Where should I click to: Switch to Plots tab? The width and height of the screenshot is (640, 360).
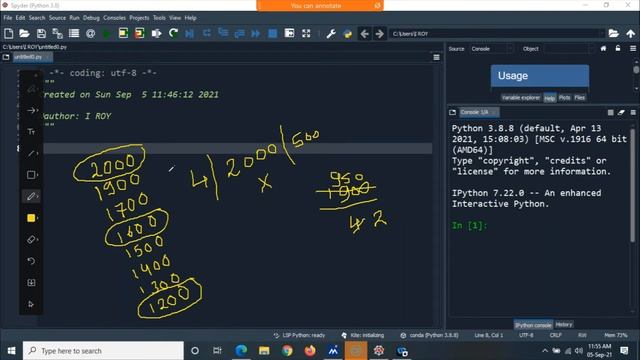(564, 98)
